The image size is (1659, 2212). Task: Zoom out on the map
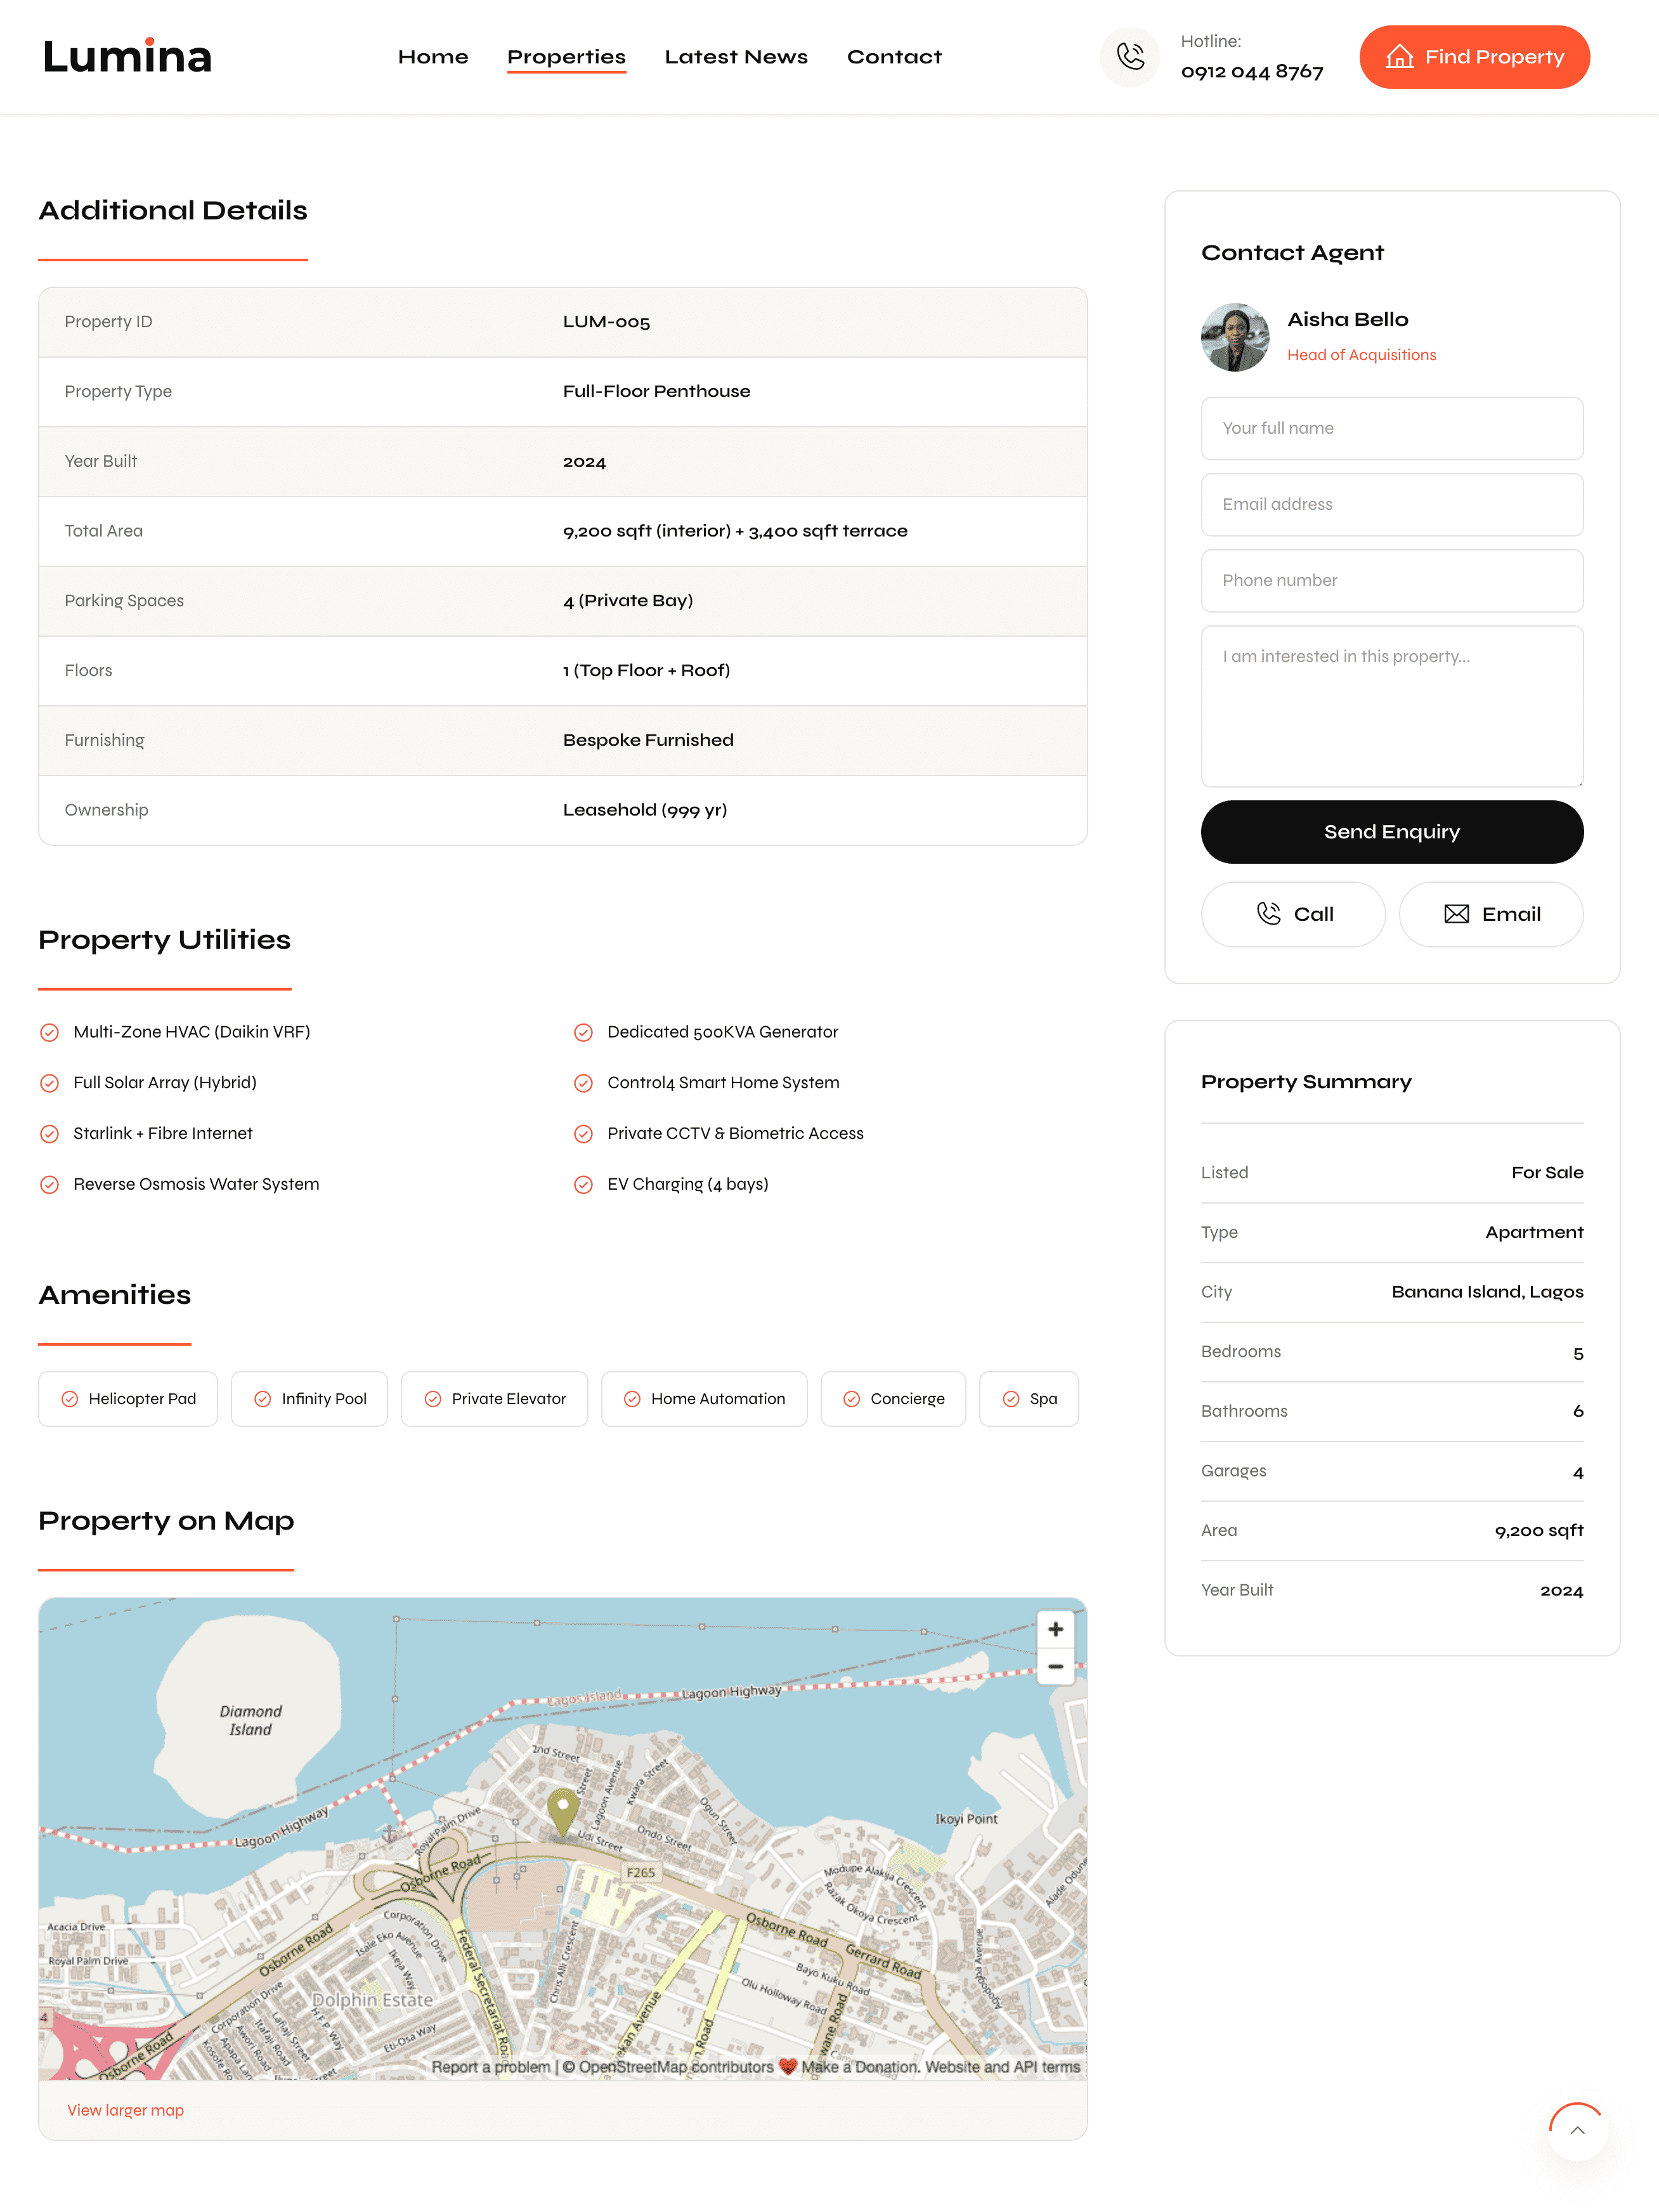(x=1055, y=1667)
